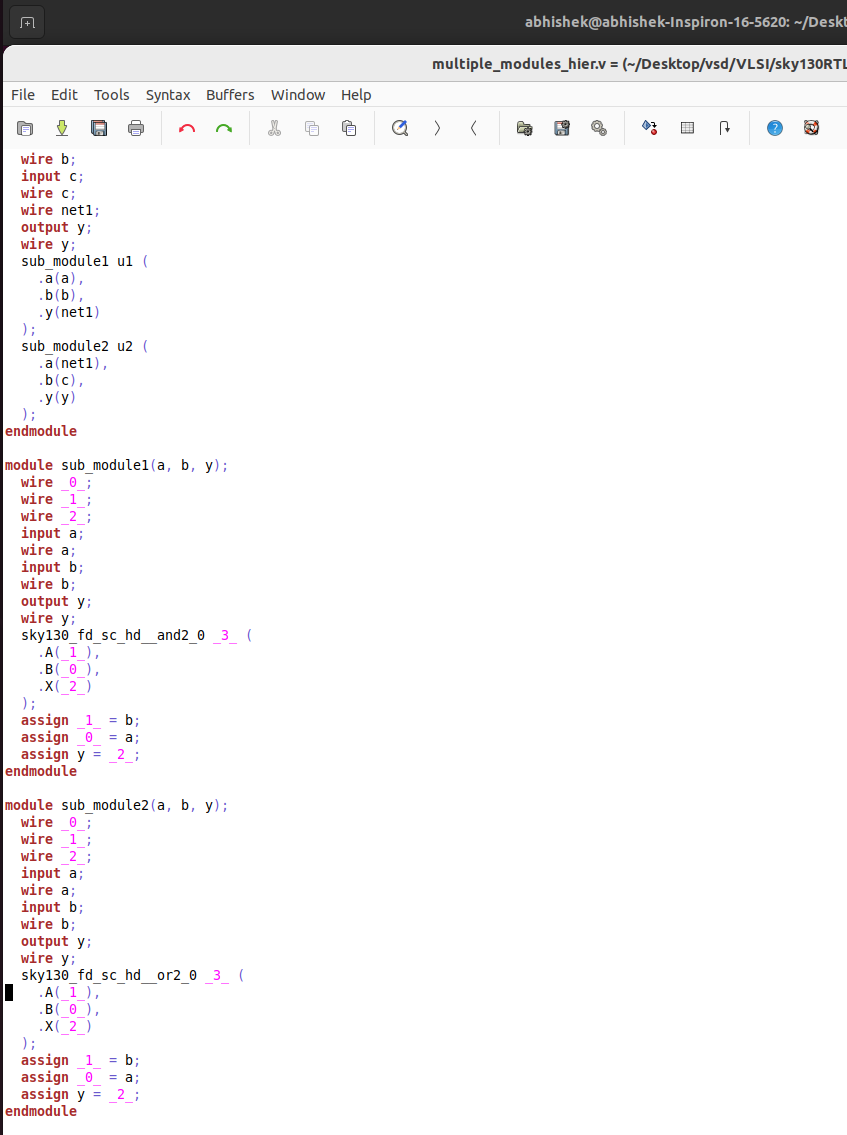Redo the undone change
Image resolution: width=847 pixels, height=1135 pixels.
tap(223, 128)
